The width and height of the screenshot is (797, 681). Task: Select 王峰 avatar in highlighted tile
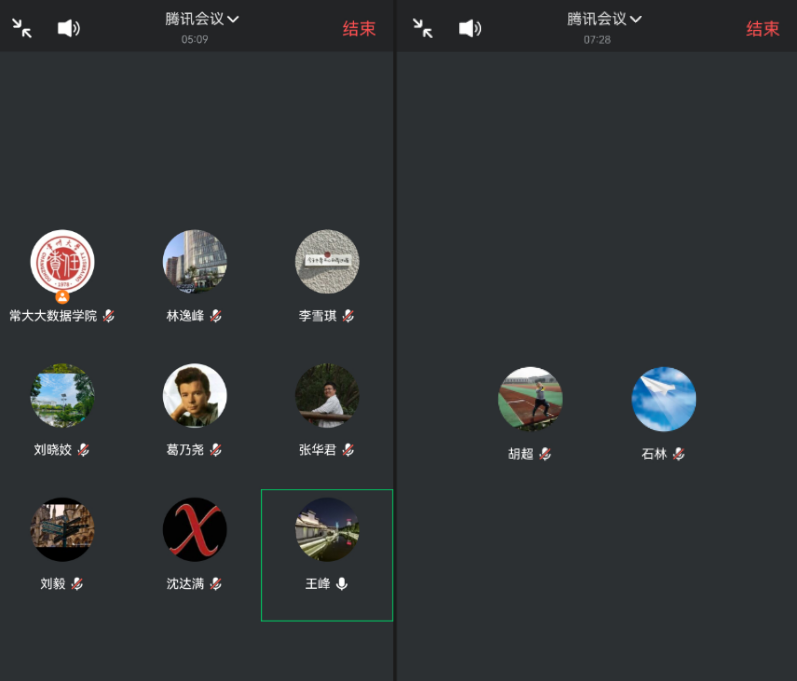pyautogui.click(x=327, y=529)
